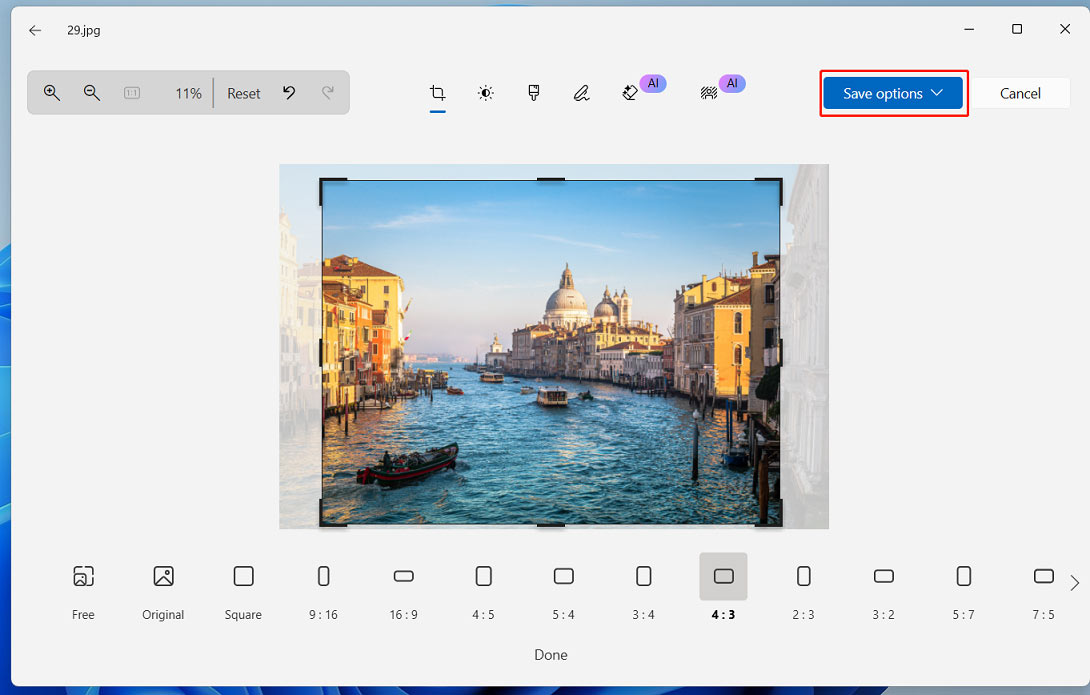Select the Zoom in magnifier icon
Image resolution: width=1090 pixels, height=695 pixels.
click(51, 93)
